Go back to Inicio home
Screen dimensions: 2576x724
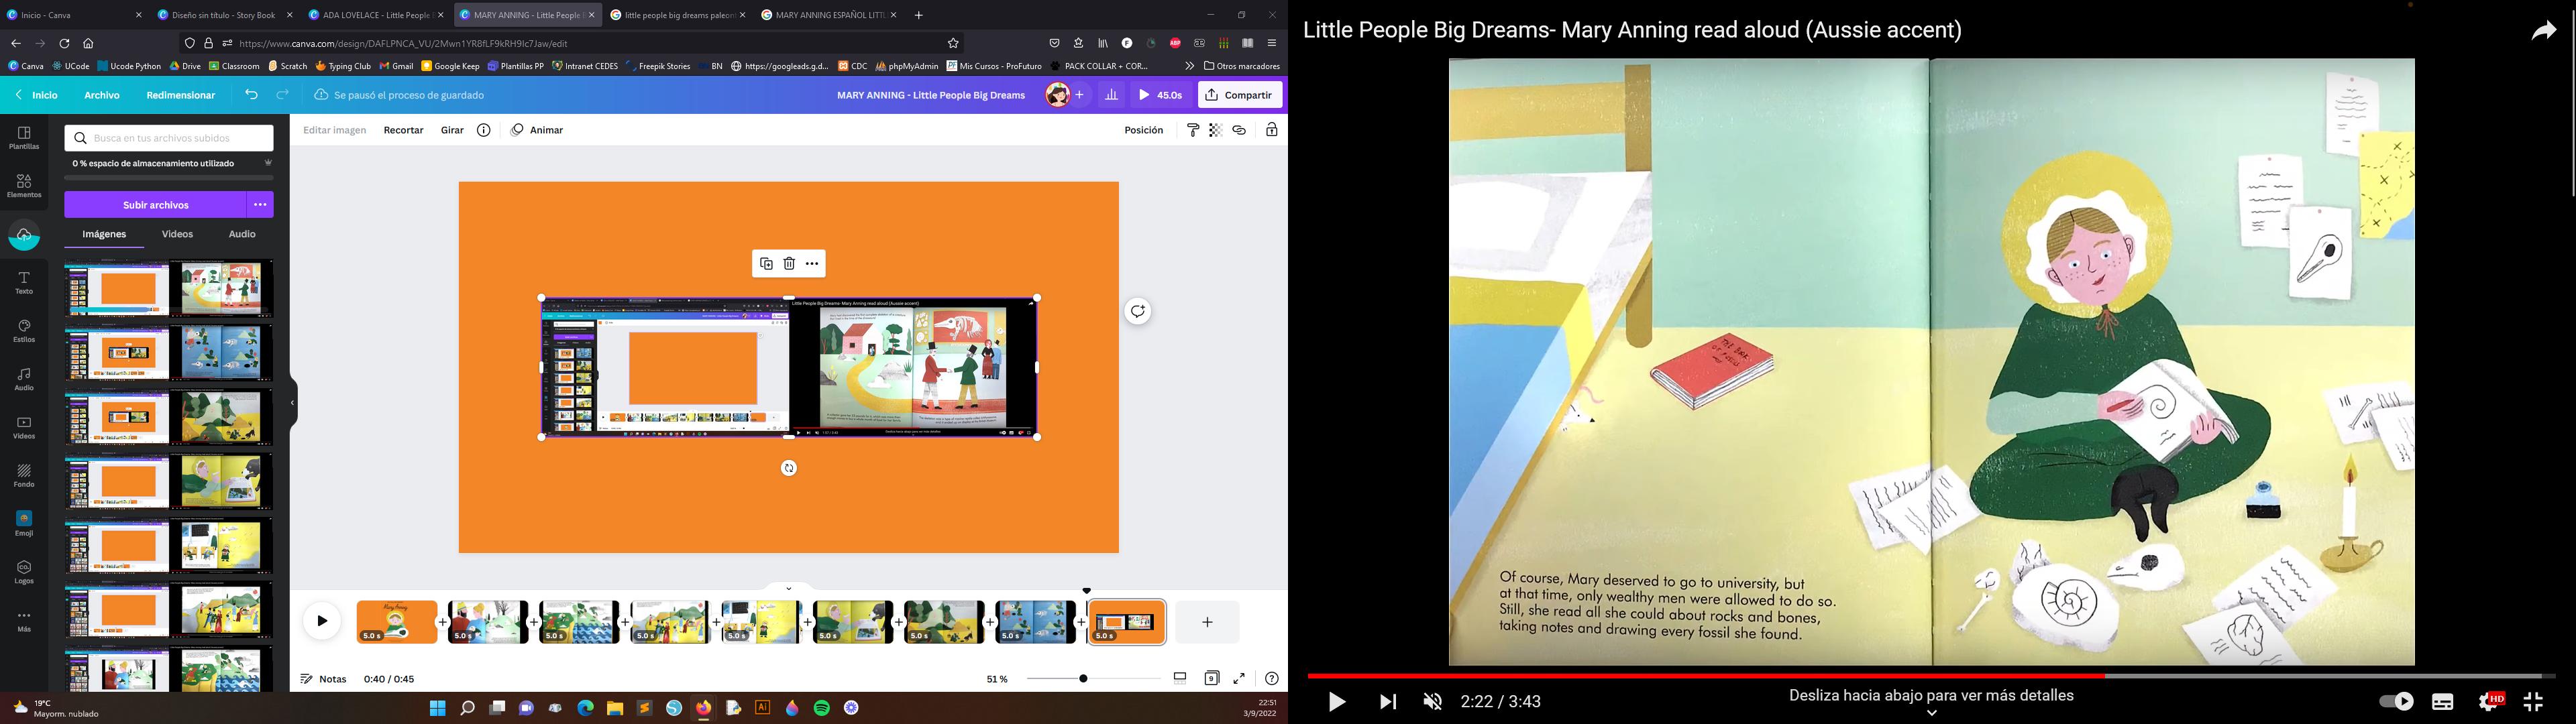pyautogui.click(x=37, y=95)
